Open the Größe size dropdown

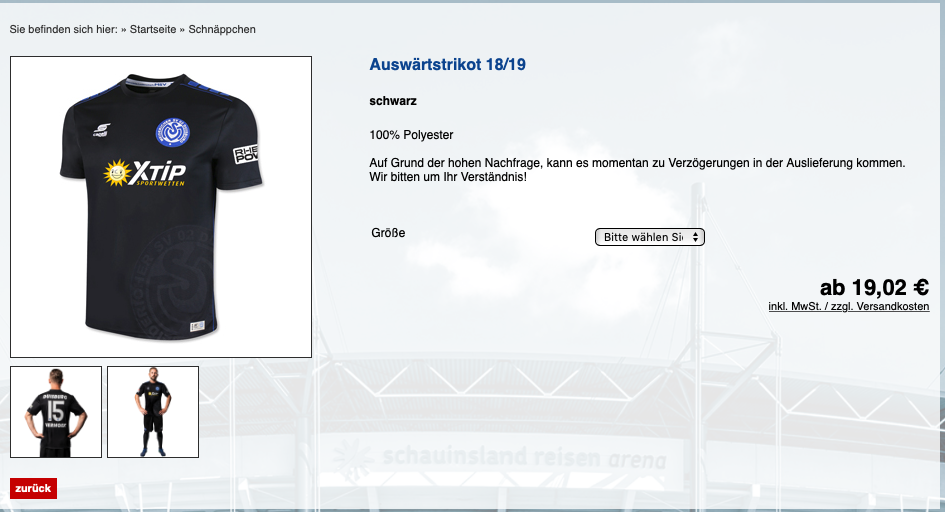tap(650, 237)
